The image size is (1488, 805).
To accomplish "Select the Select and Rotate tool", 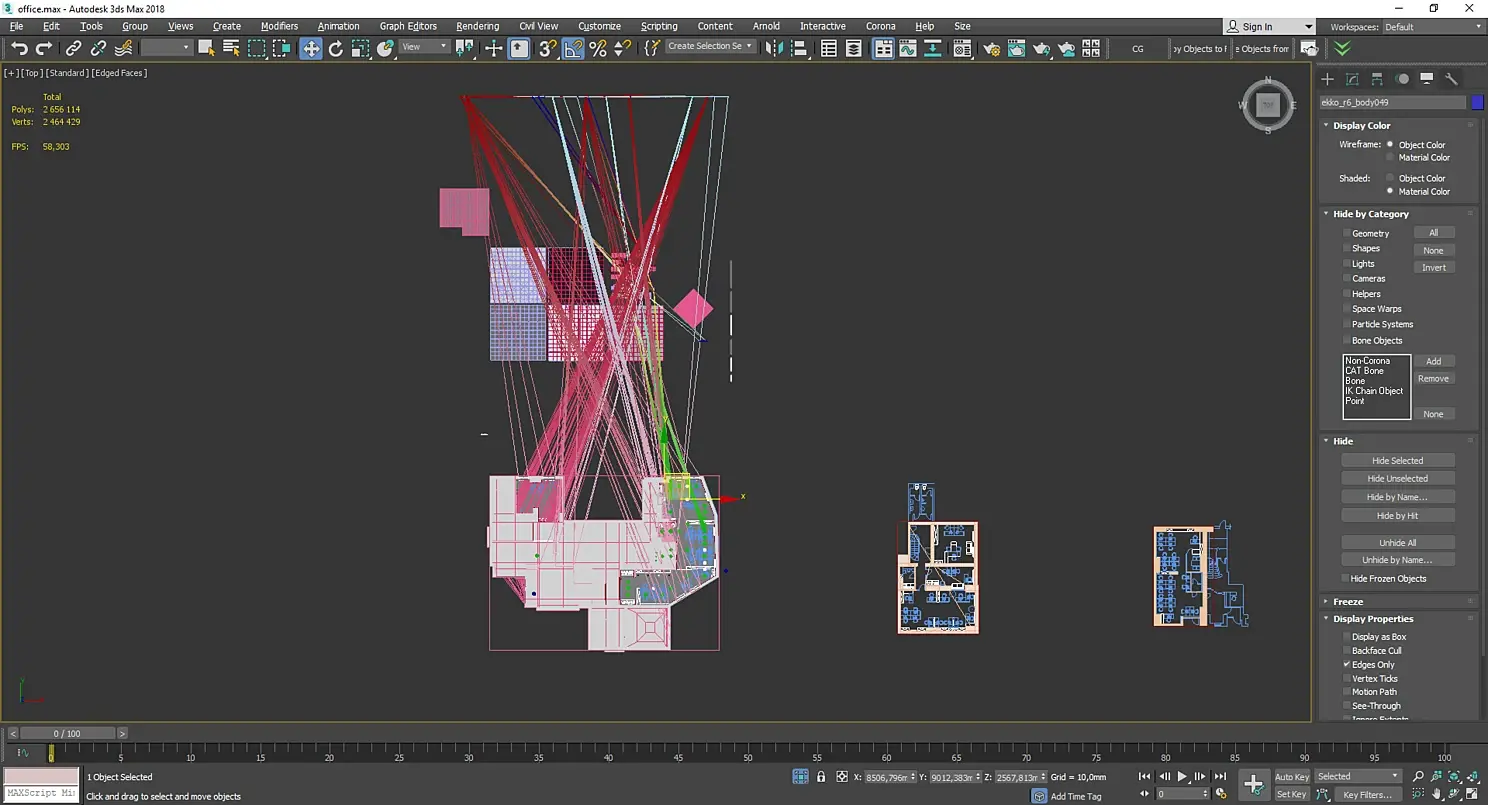I will coord(336,48).
